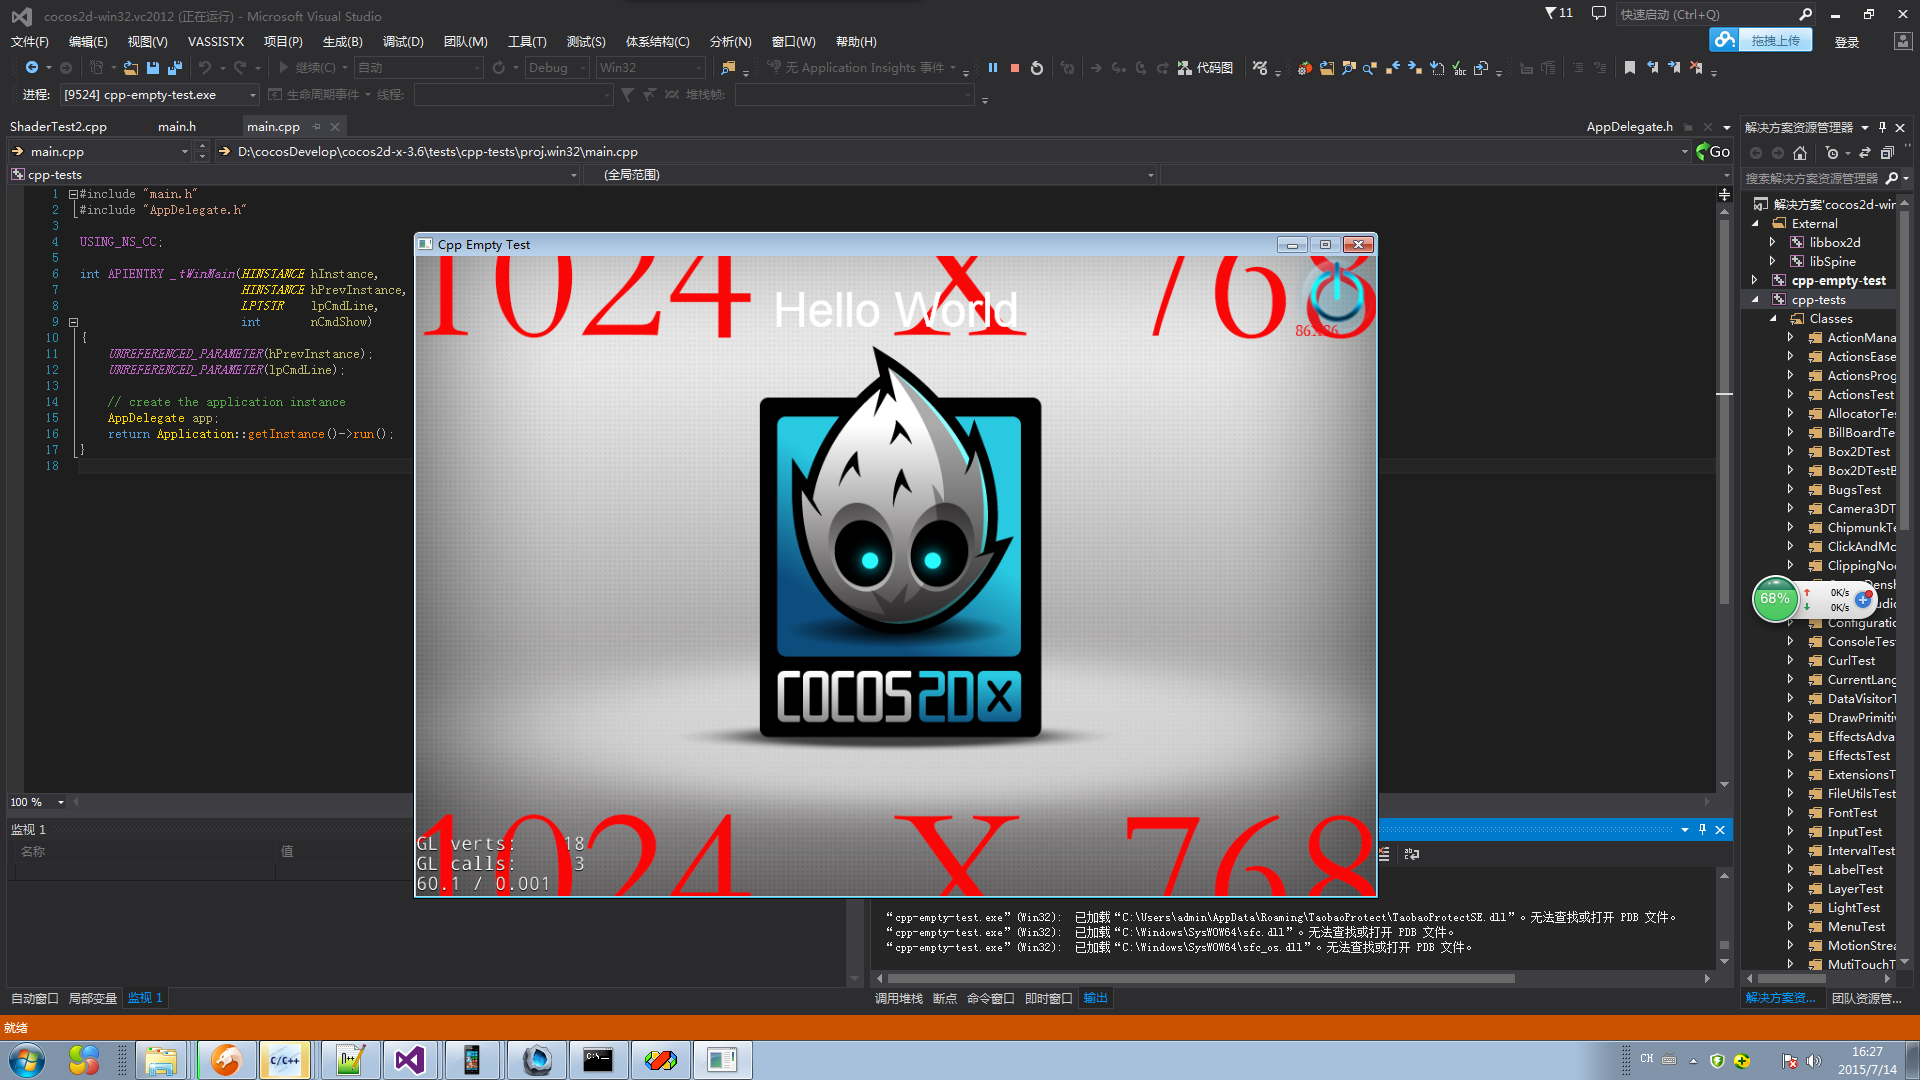
Task: Click the Clear bookmarks icon with red X
Action: pos(1696,68)
